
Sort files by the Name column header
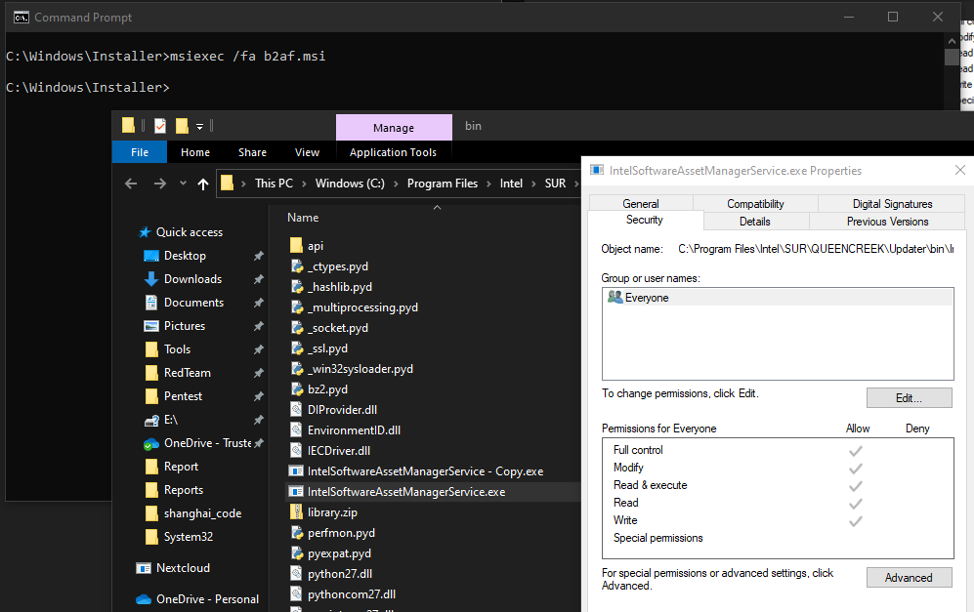point(303,217)
